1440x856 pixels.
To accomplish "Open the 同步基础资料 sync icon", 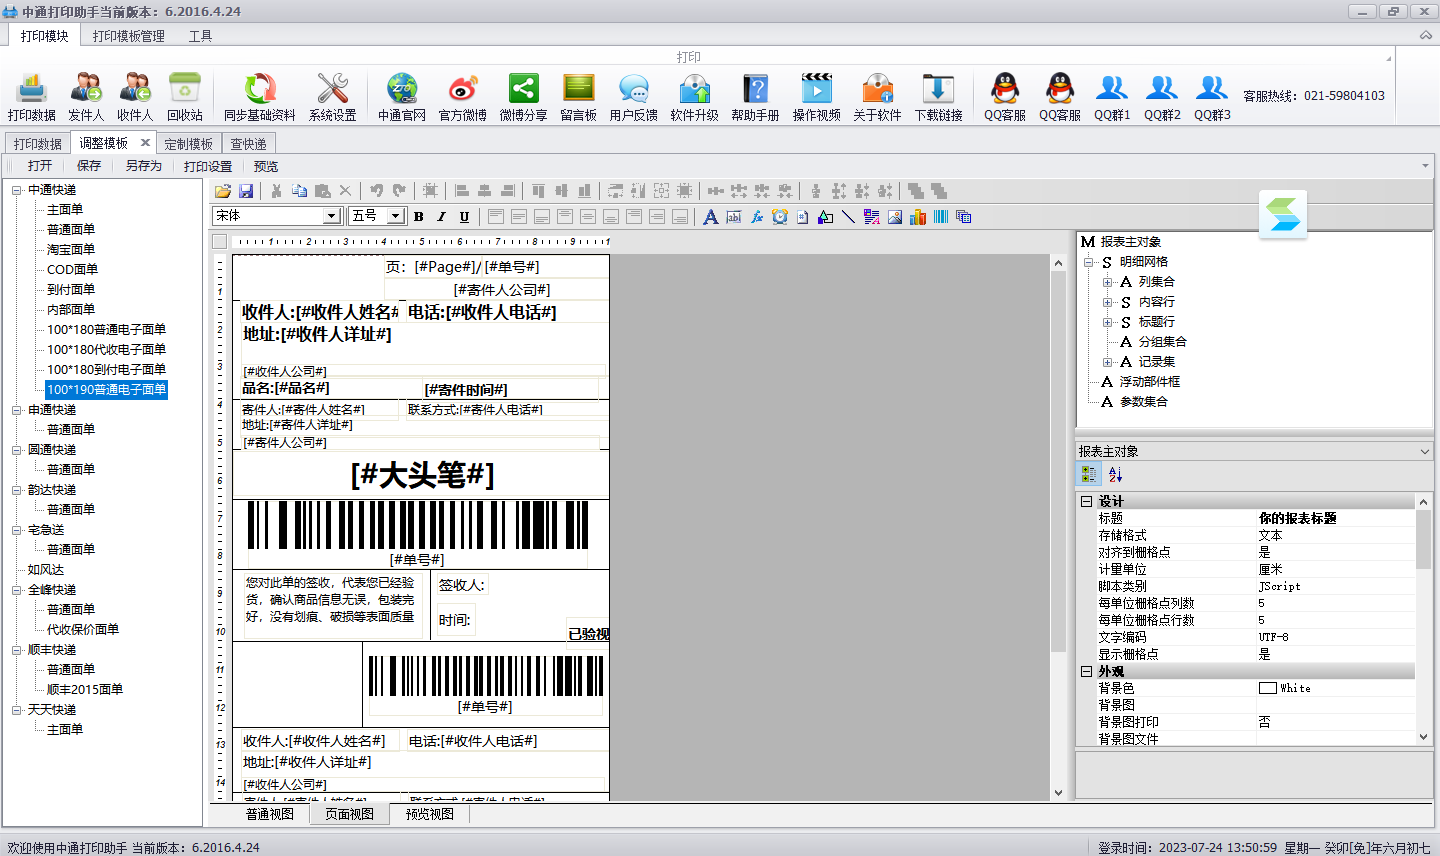I will pyautogui.click(x=260, y=88).
